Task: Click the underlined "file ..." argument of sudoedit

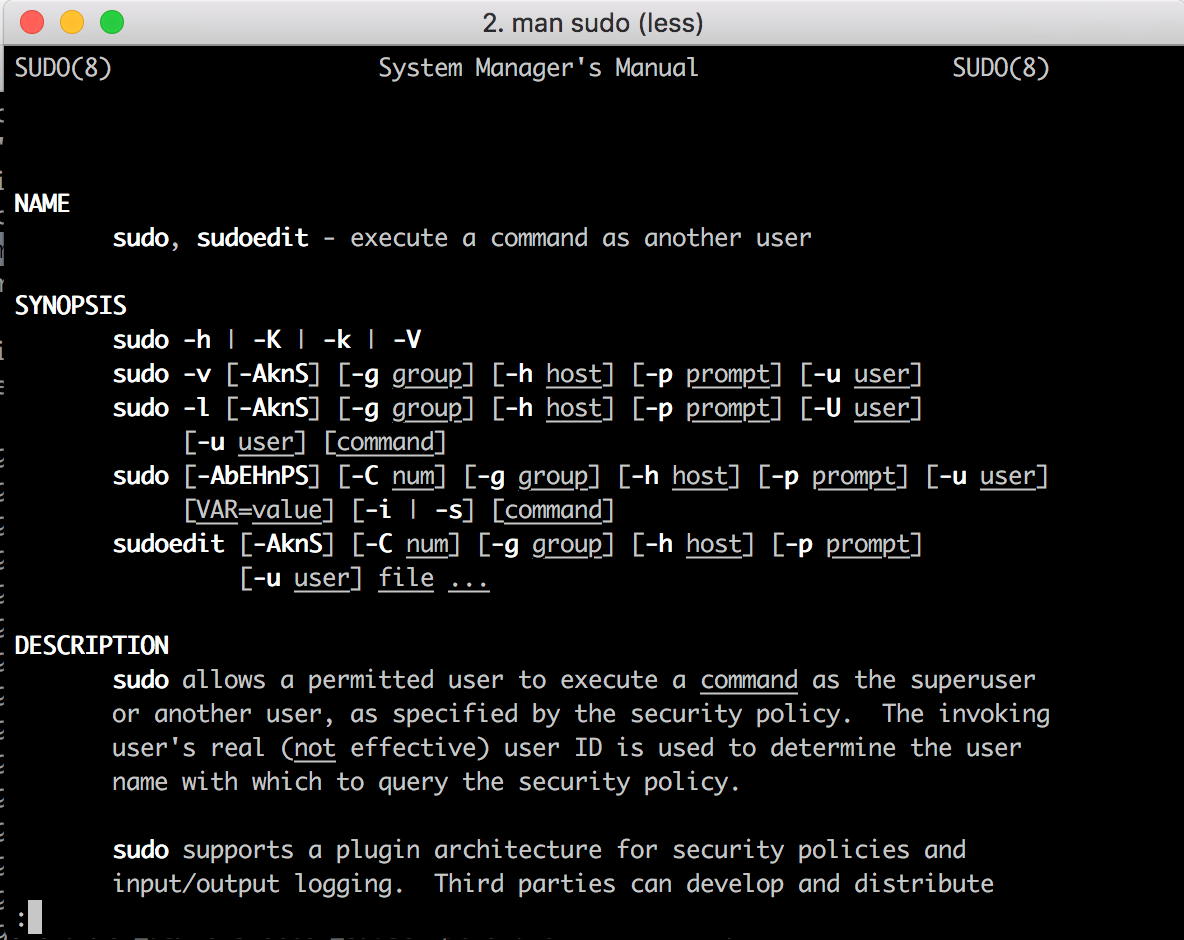Action: click(406, 578)
